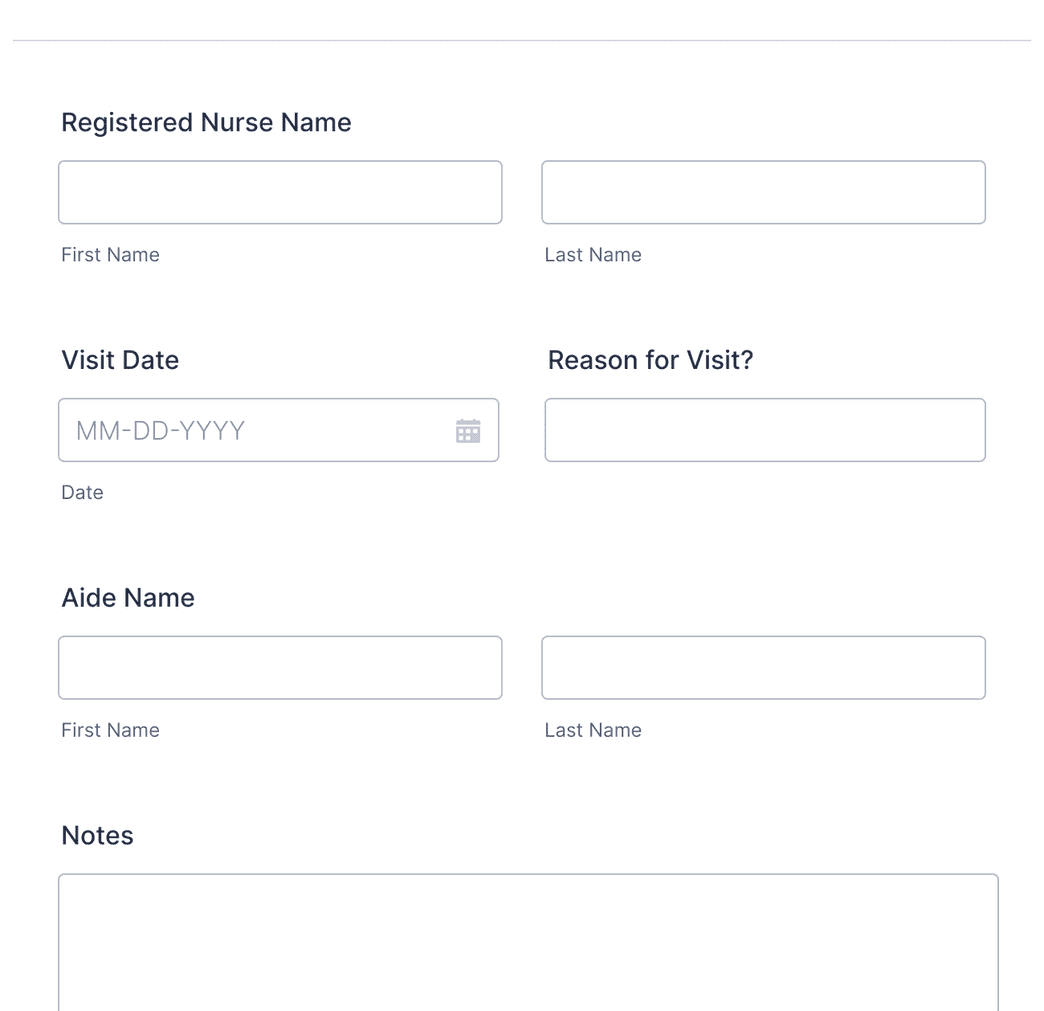Viewport: 1044px width, 1011px height.
Task: Click the First Name caption under nurse field
Action: click(110, 254)
